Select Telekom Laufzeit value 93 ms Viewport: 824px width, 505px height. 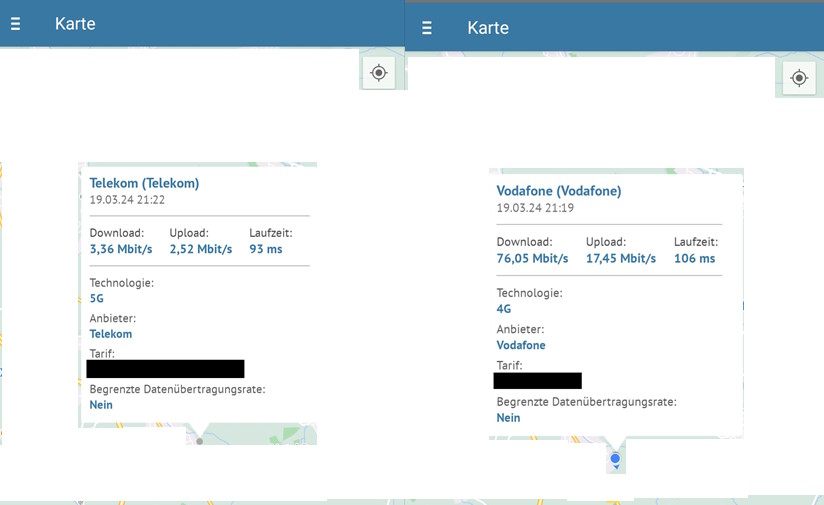coord(266,249)
